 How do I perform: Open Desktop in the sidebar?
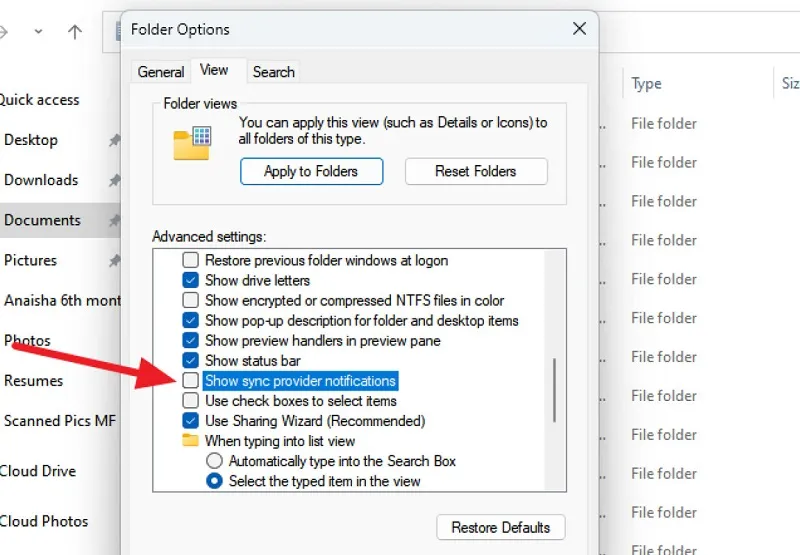pyautogui.click(x=31, y=140)
